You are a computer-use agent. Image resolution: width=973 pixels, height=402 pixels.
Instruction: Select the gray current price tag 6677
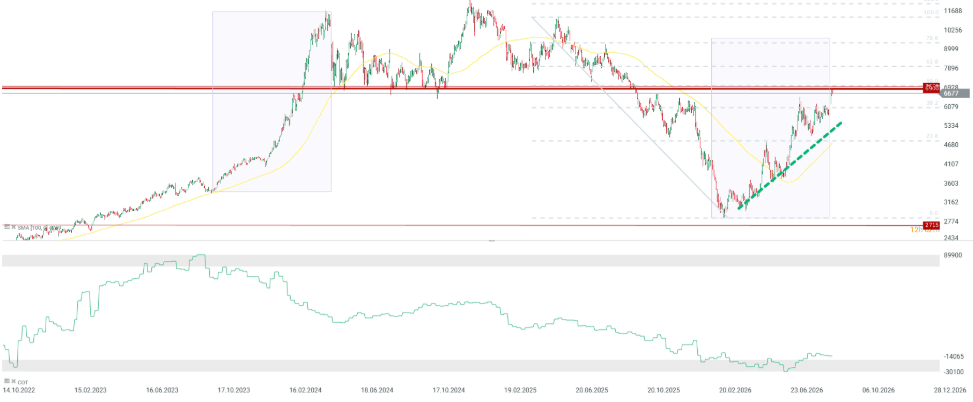[x=956, y=94]
